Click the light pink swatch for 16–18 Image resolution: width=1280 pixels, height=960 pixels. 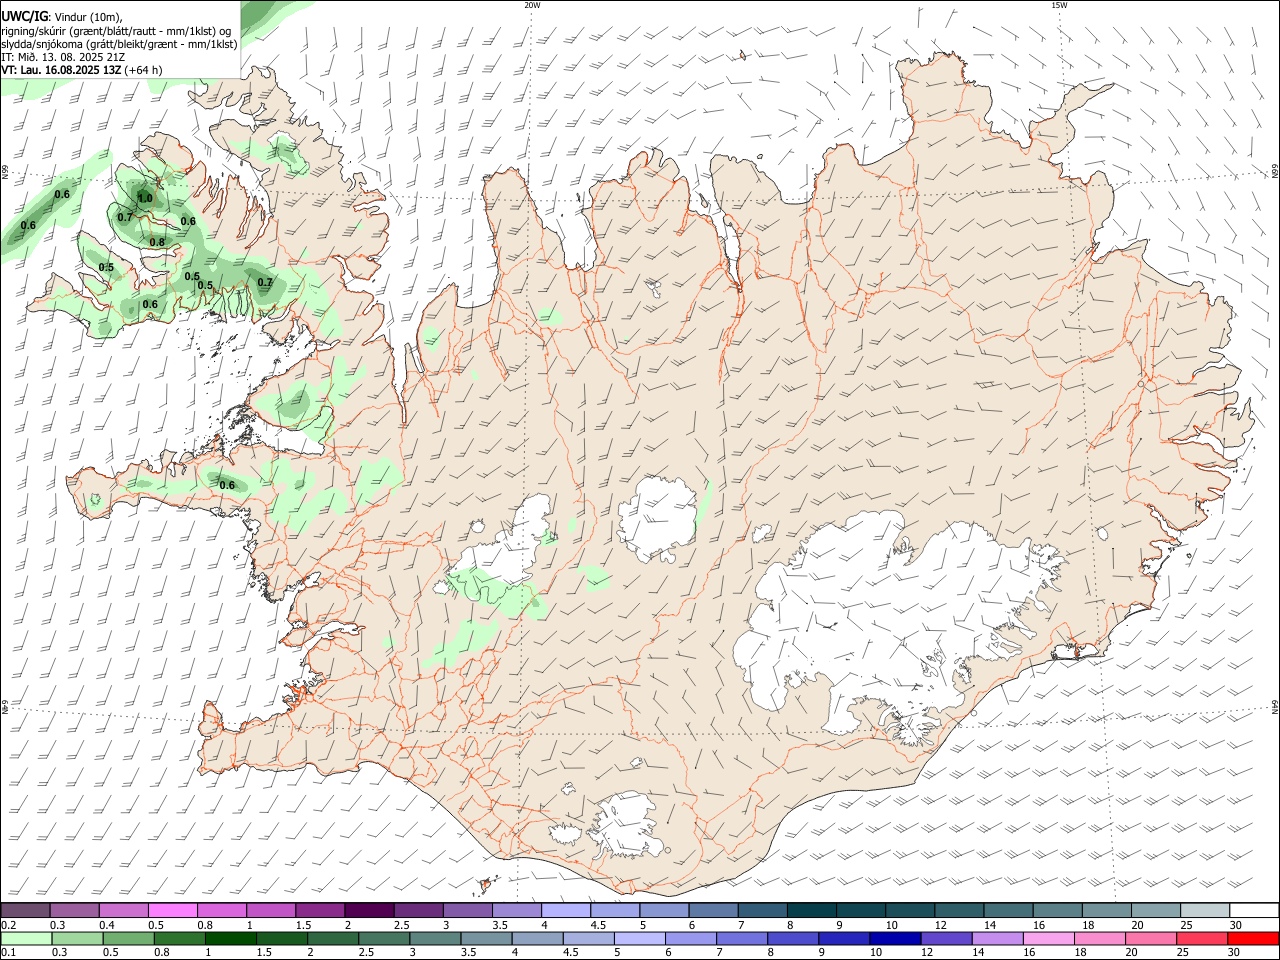pos(1049,938)
